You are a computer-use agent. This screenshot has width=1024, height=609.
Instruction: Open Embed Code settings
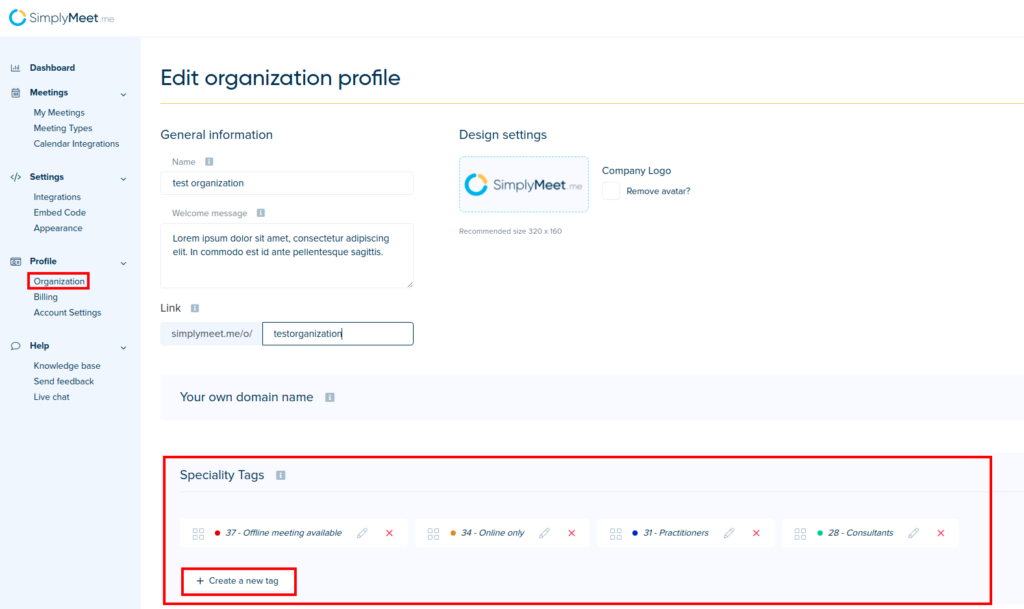coord(59,213)
